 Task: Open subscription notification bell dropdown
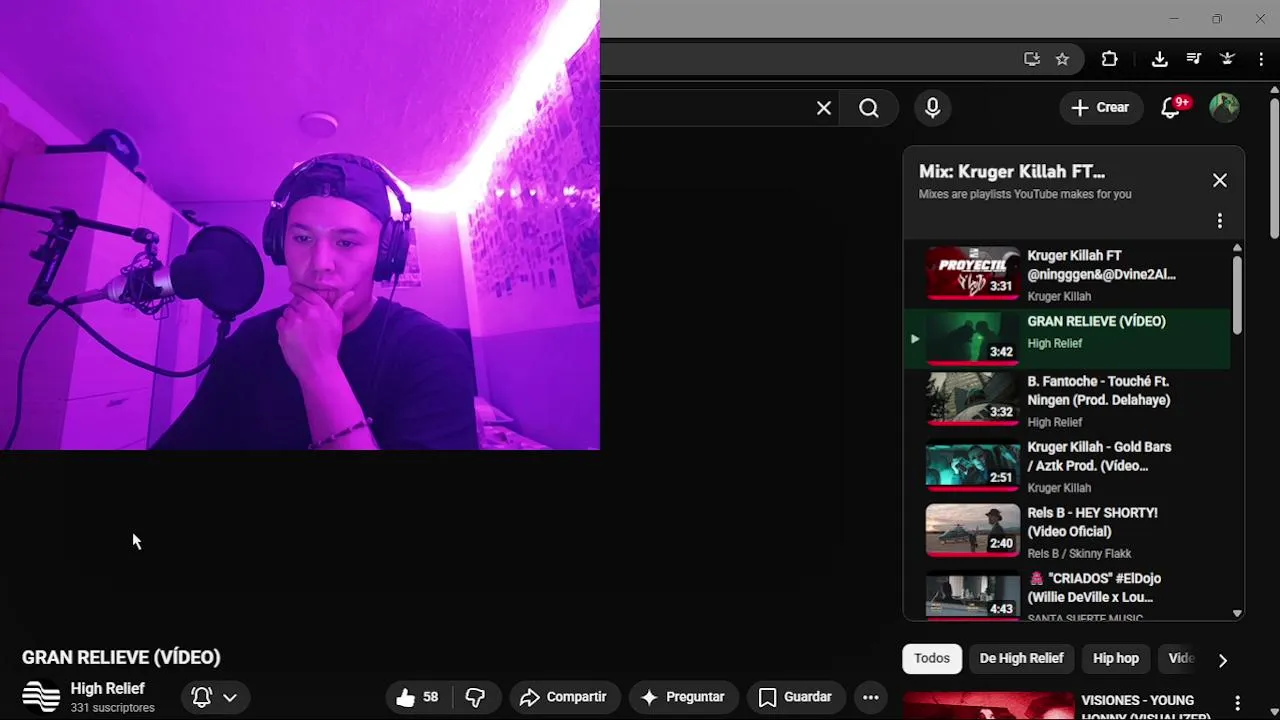[x=215, y=697]
